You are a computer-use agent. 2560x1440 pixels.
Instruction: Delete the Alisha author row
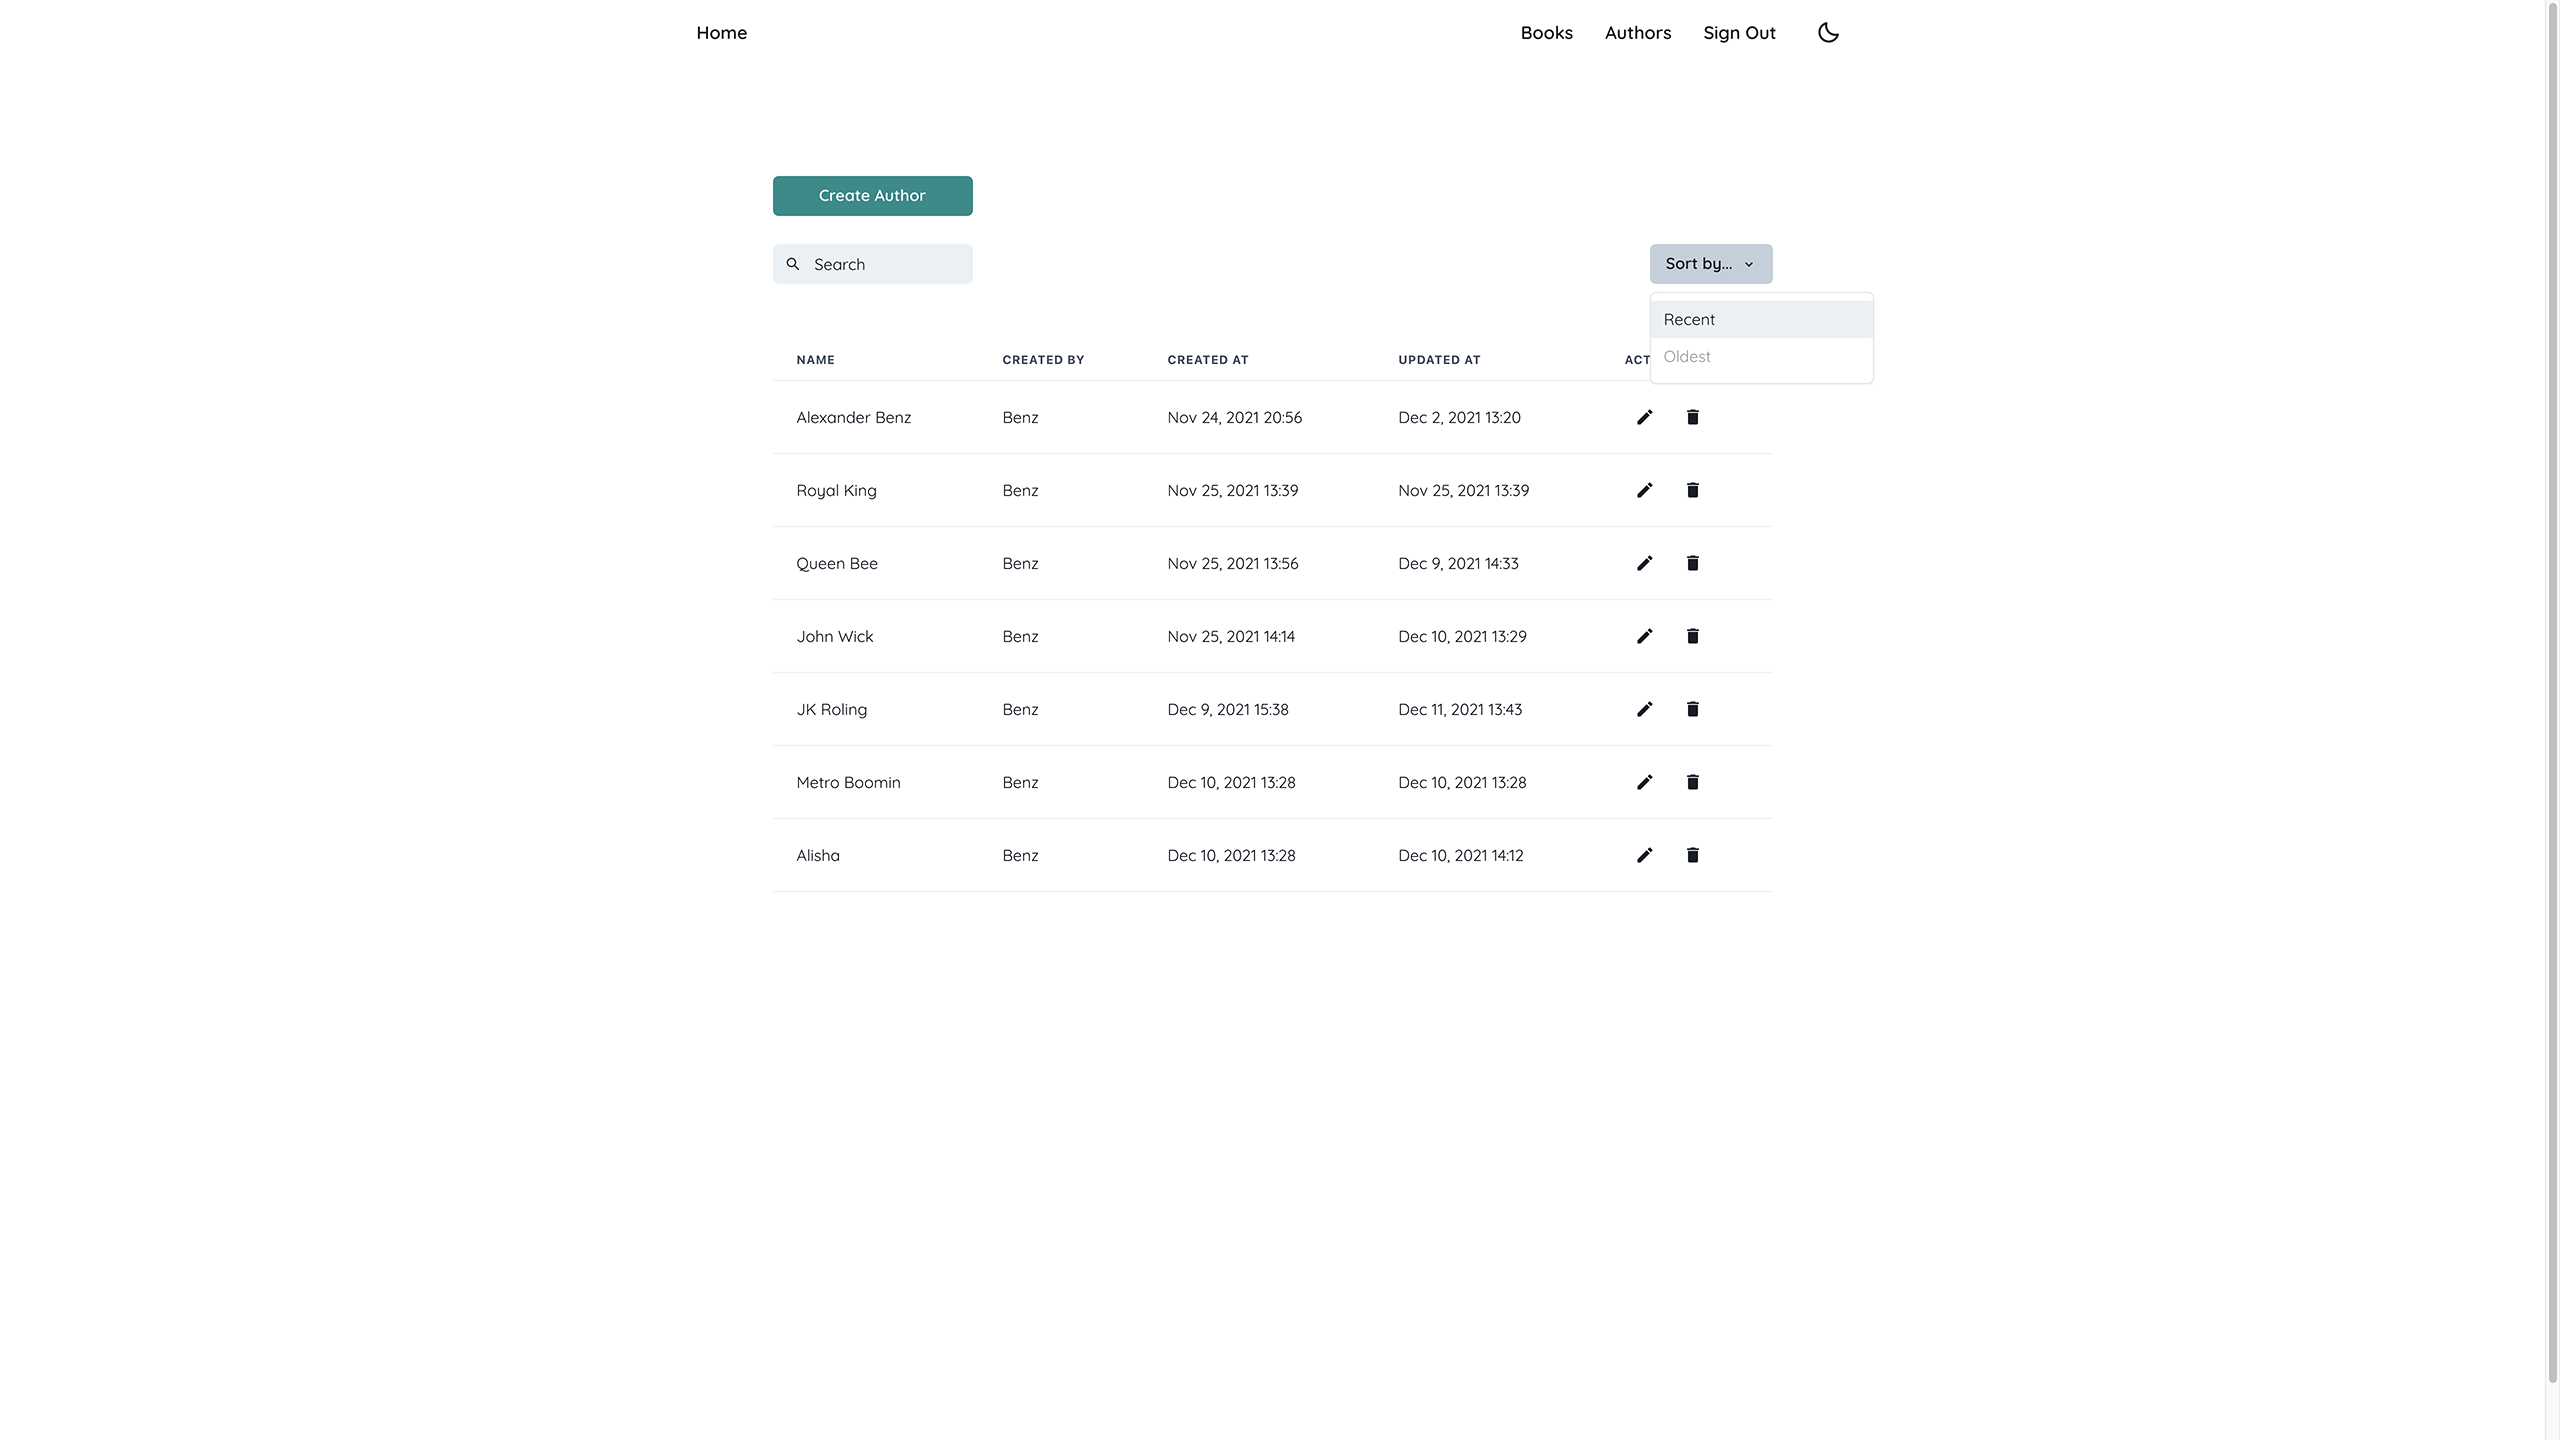click(1692, 855)
